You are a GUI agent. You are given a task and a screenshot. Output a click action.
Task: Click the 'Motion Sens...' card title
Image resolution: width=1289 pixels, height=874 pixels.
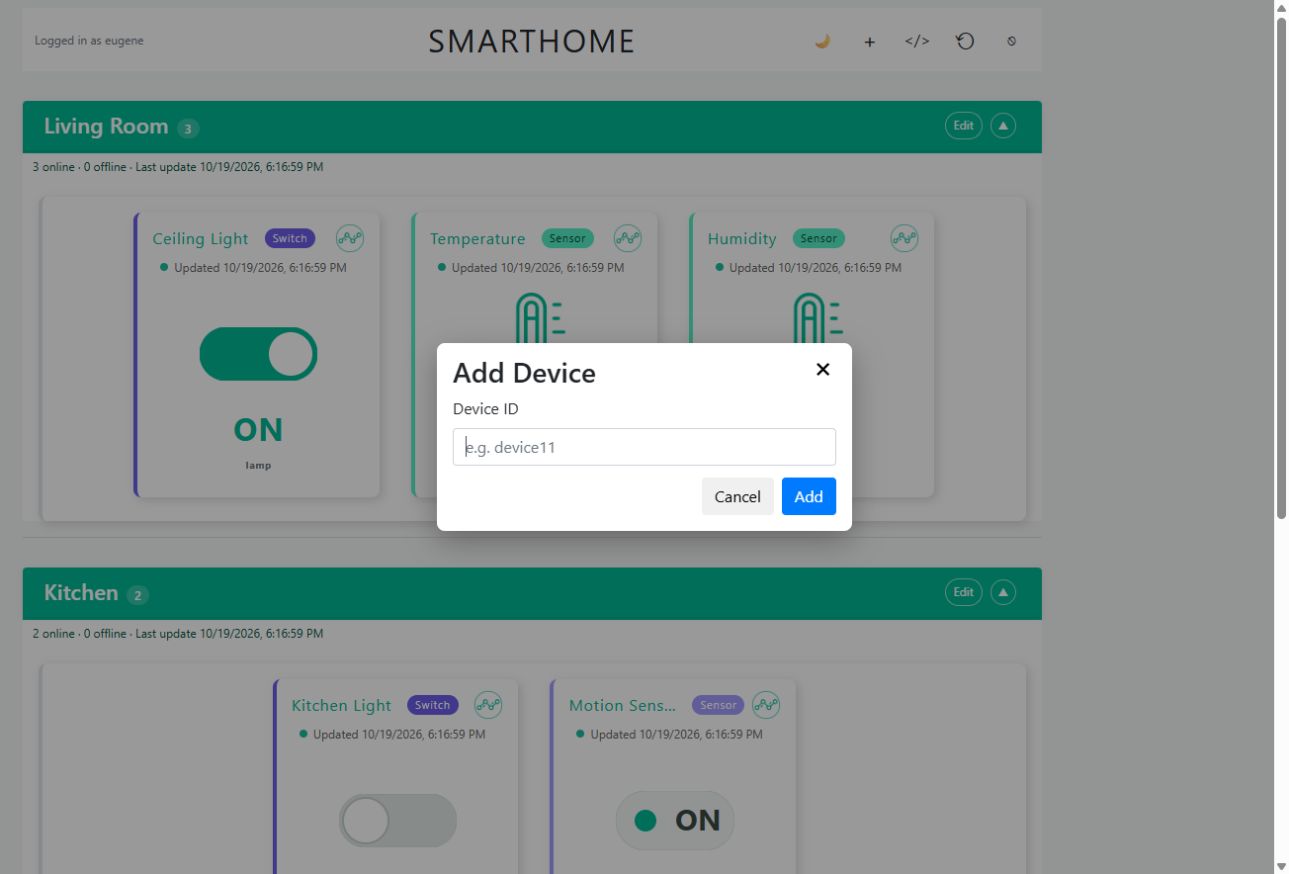[623, 706]
